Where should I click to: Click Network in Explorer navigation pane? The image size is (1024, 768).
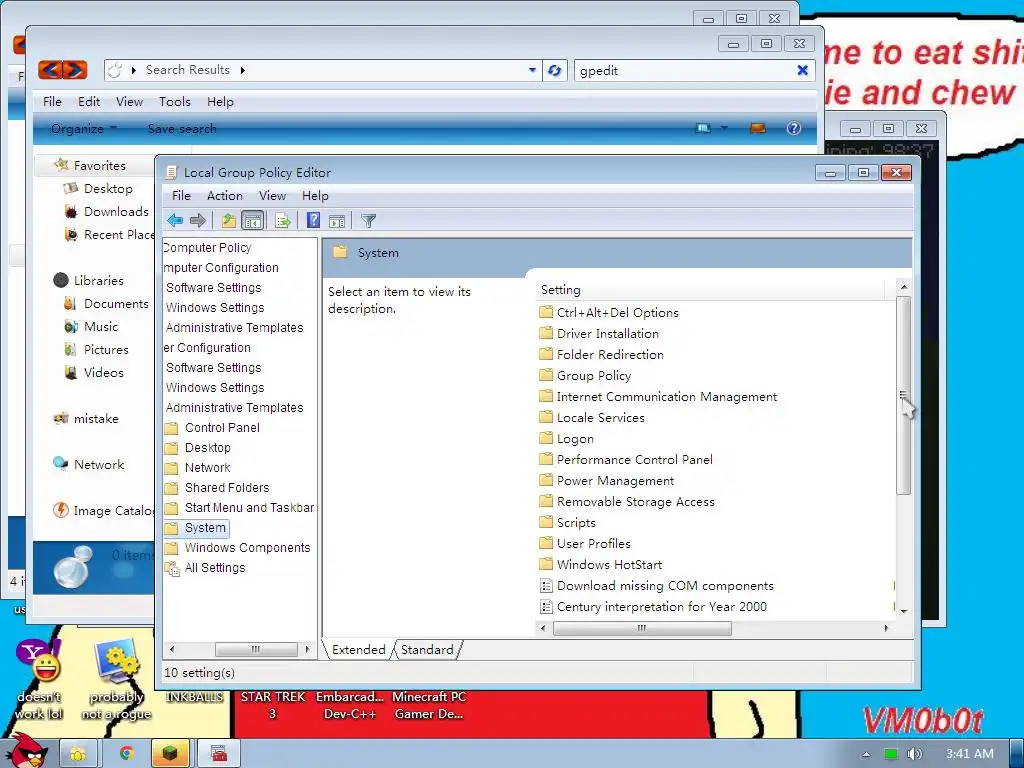99,464
